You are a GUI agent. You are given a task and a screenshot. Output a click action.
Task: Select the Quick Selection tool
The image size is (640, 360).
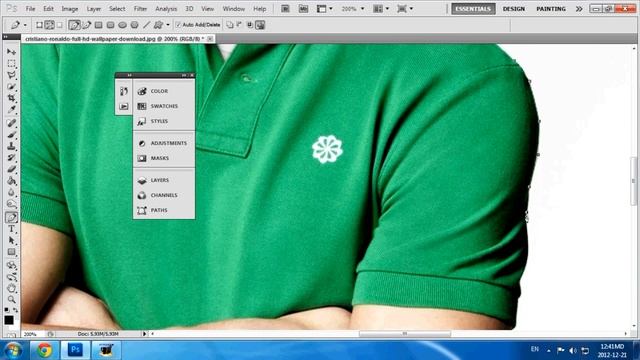[11, 87]
